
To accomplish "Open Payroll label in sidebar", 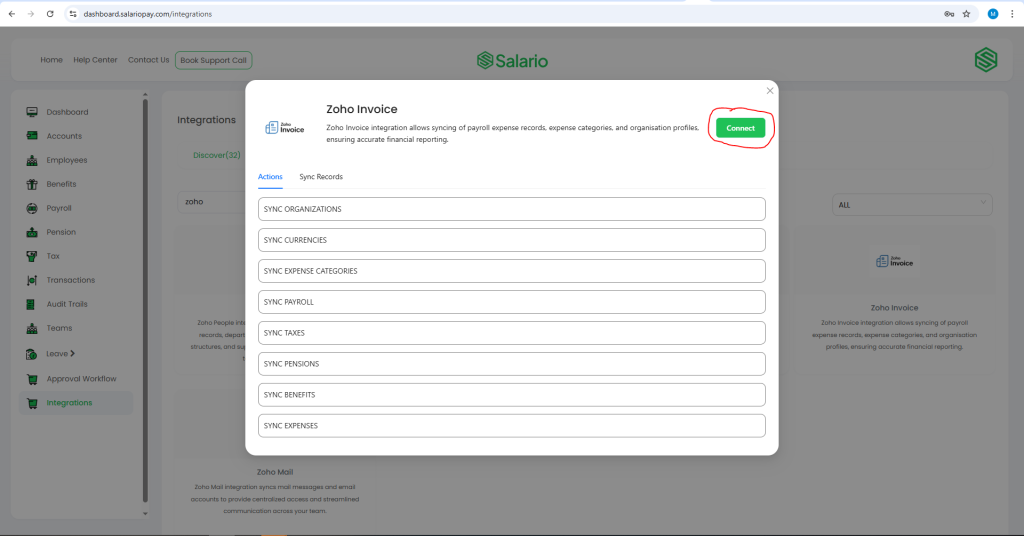I will click(x=59, y=208).
